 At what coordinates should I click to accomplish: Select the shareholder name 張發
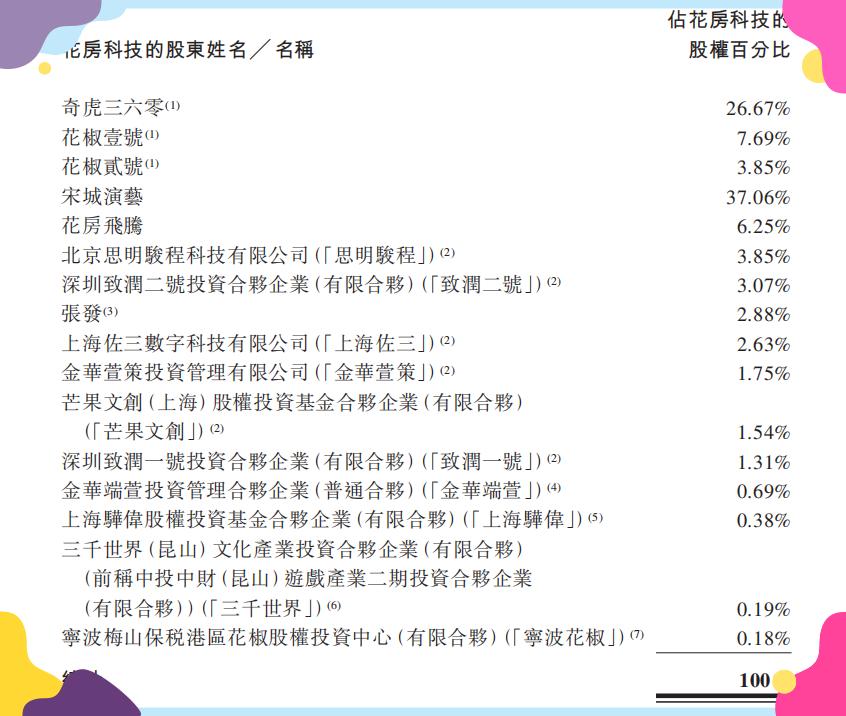coord(82,313)
